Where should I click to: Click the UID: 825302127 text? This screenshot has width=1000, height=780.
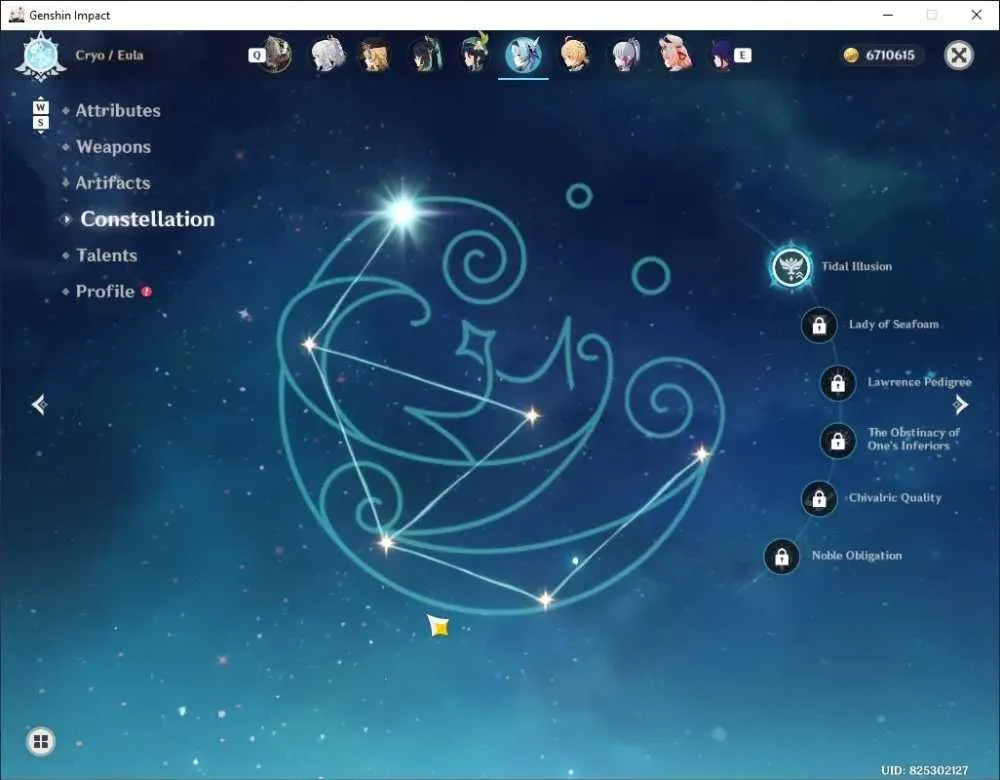click(x=924, y=770)
